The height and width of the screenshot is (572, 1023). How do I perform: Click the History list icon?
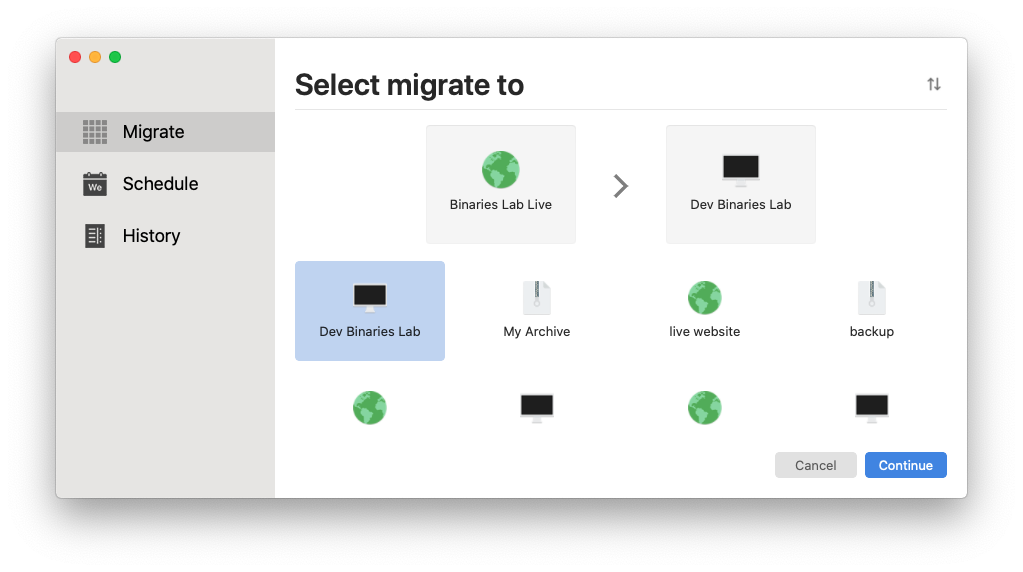pos(95,235)
